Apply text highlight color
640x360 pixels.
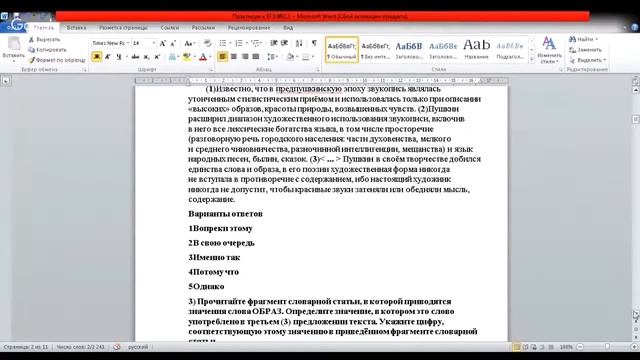[187, 57]
